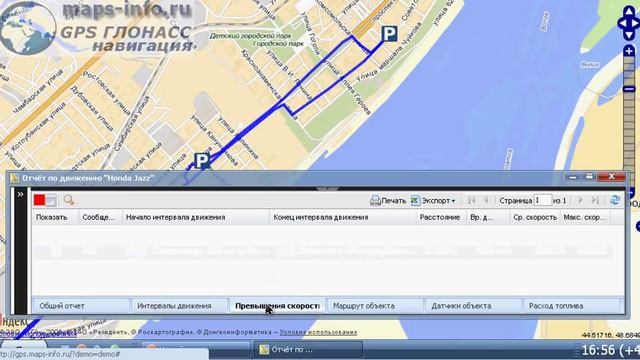Screen dimensions: 640x360
Task: Click the red stop icon in the report toolbar
Action: coord(40,200)
